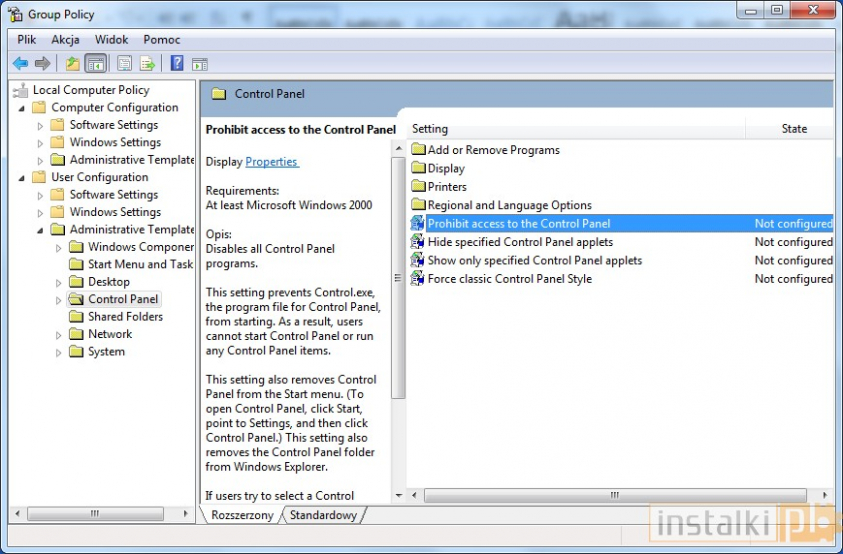Image resolution: width=843 pixels, height=554 pixels.
Task: Click the State column header
Action: (794, 129)
